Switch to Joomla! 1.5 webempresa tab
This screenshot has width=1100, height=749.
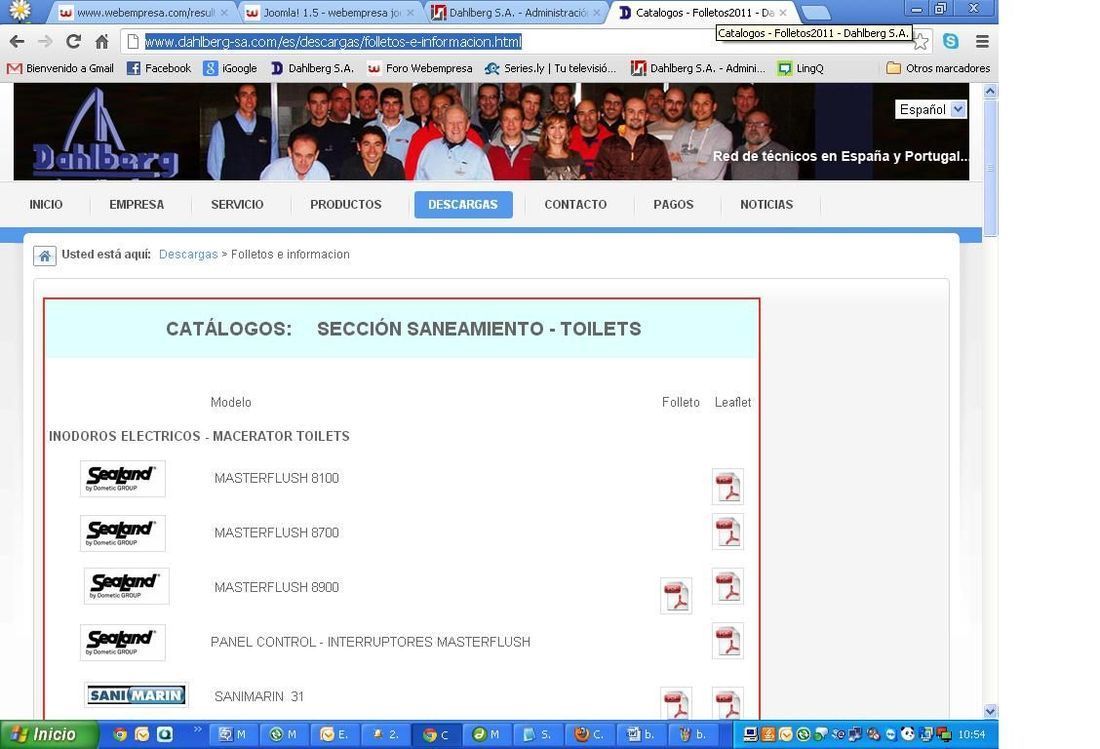point(331,13)
